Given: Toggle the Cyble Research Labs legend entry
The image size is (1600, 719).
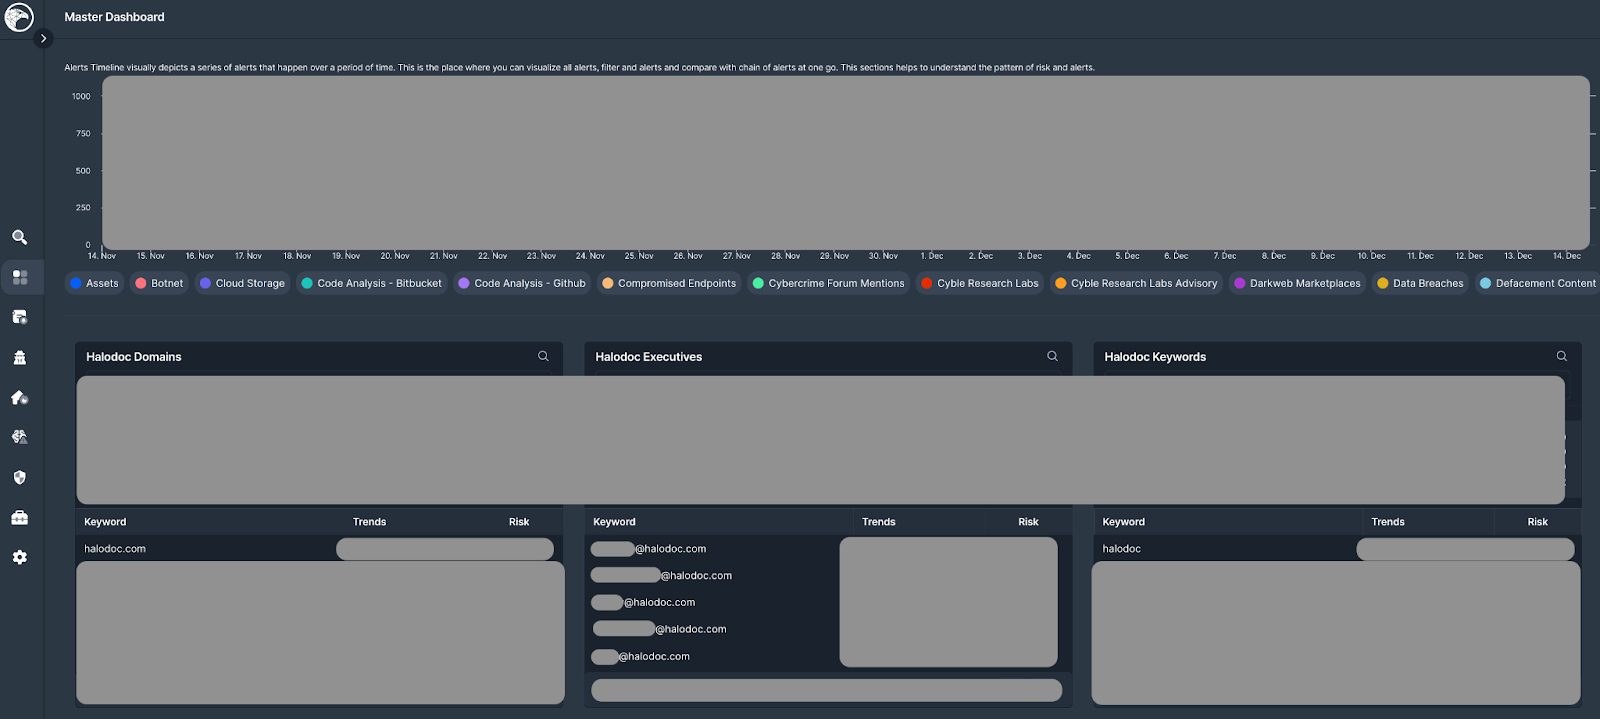Looking at the screenshot, I should pos(980,283).
